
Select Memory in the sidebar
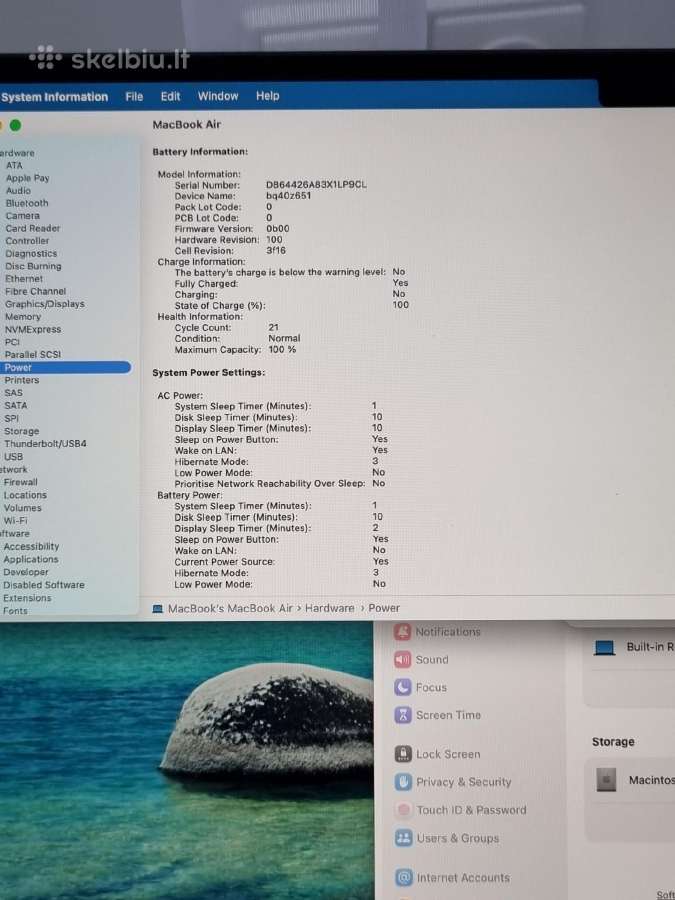pos(23,317)
